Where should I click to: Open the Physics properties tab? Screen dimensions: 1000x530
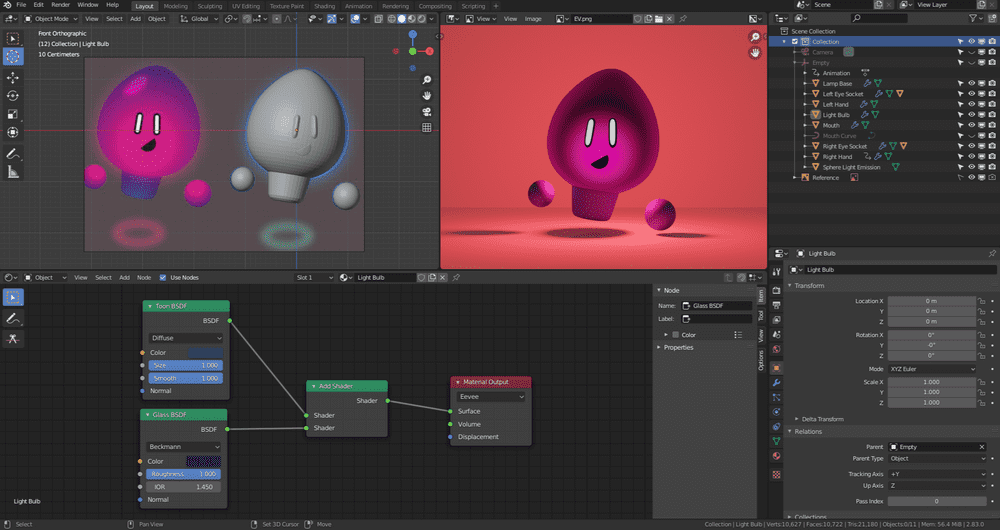[776, 411]
